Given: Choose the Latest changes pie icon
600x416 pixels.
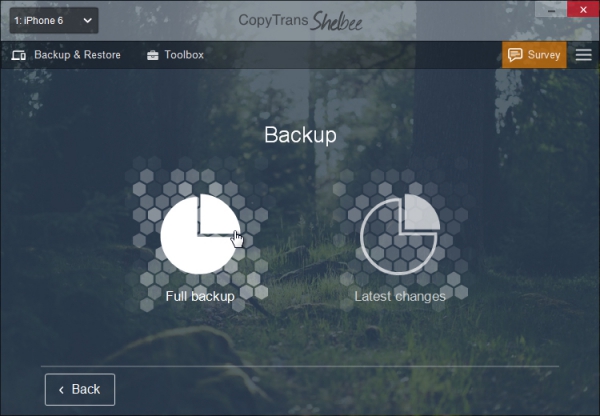Looking at the screenshot, I should [400, 234].
